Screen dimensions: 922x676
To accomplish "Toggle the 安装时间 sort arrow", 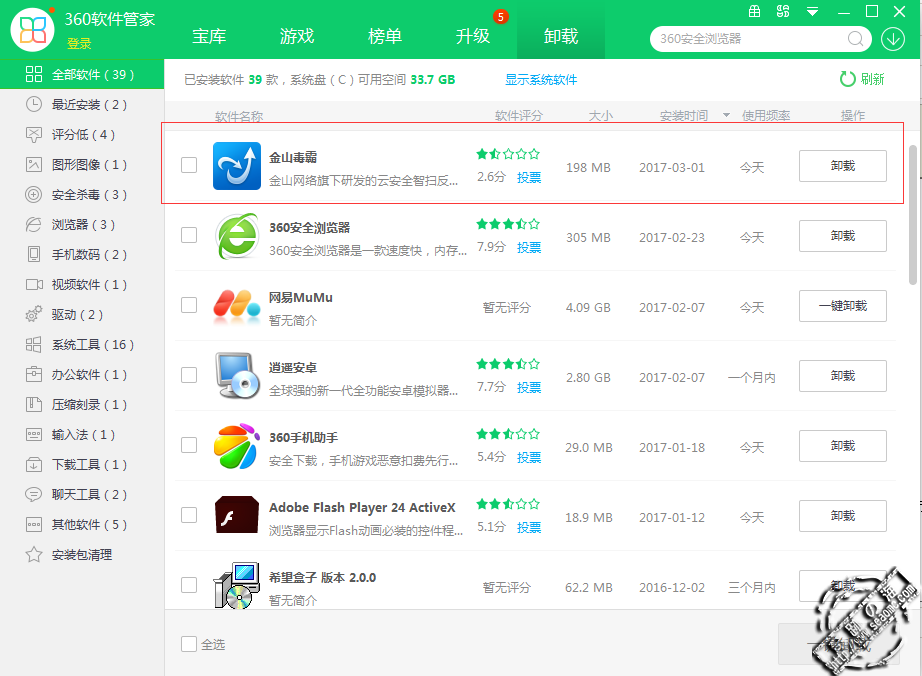I will (726, 115).
